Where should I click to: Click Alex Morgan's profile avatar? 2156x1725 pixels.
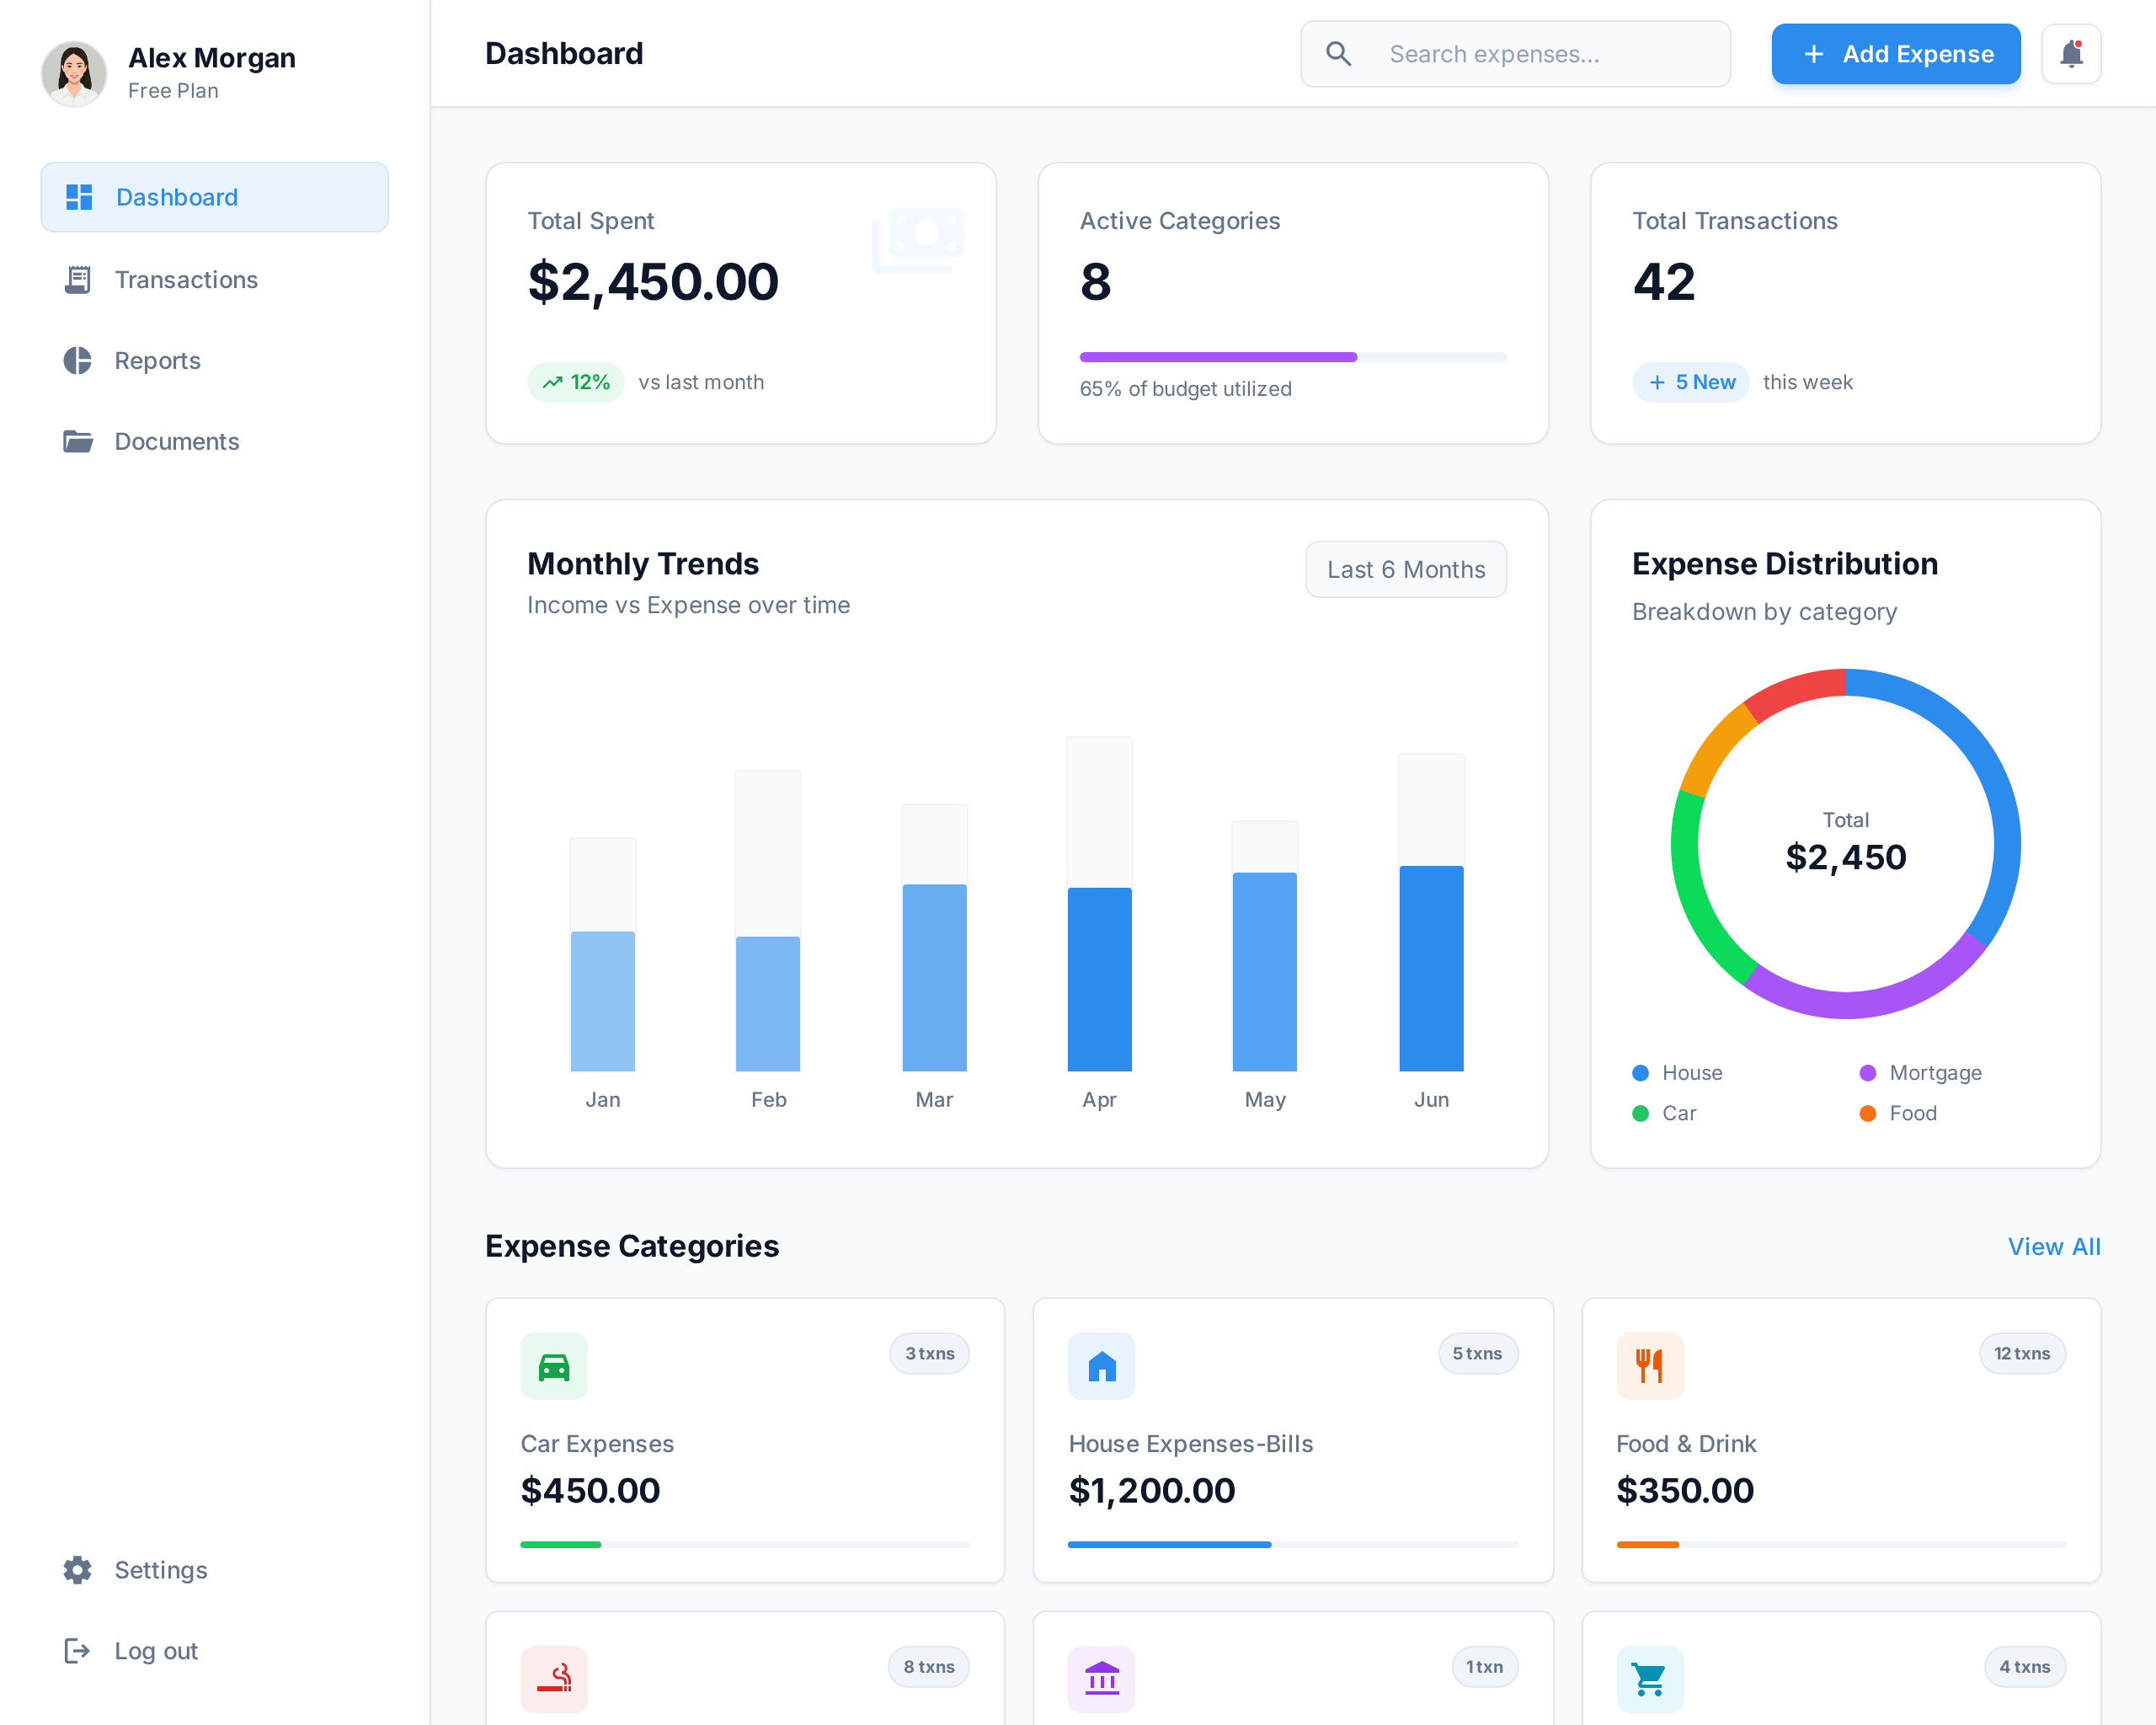pos(74,73)
